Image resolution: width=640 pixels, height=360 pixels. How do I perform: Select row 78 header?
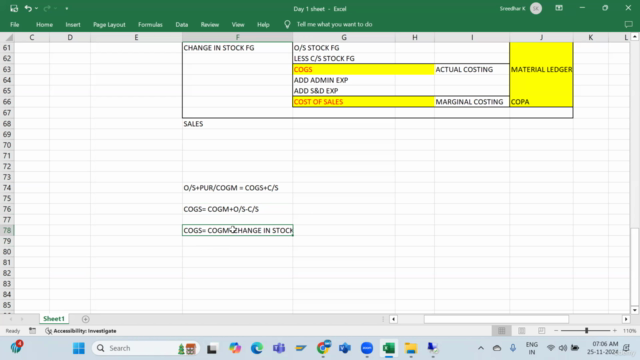(7, 231)
